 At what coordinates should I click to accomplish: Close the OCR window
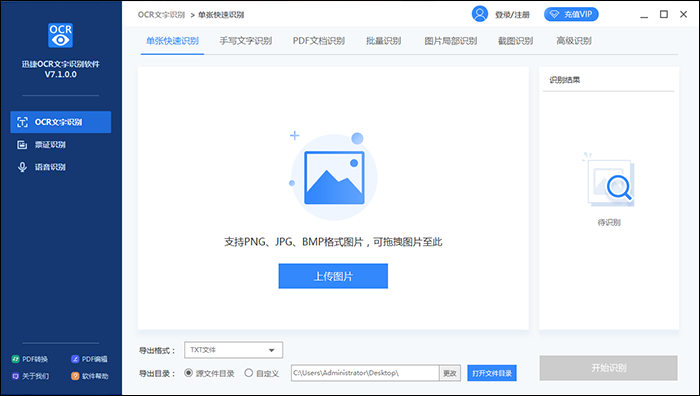coord(683,14)
